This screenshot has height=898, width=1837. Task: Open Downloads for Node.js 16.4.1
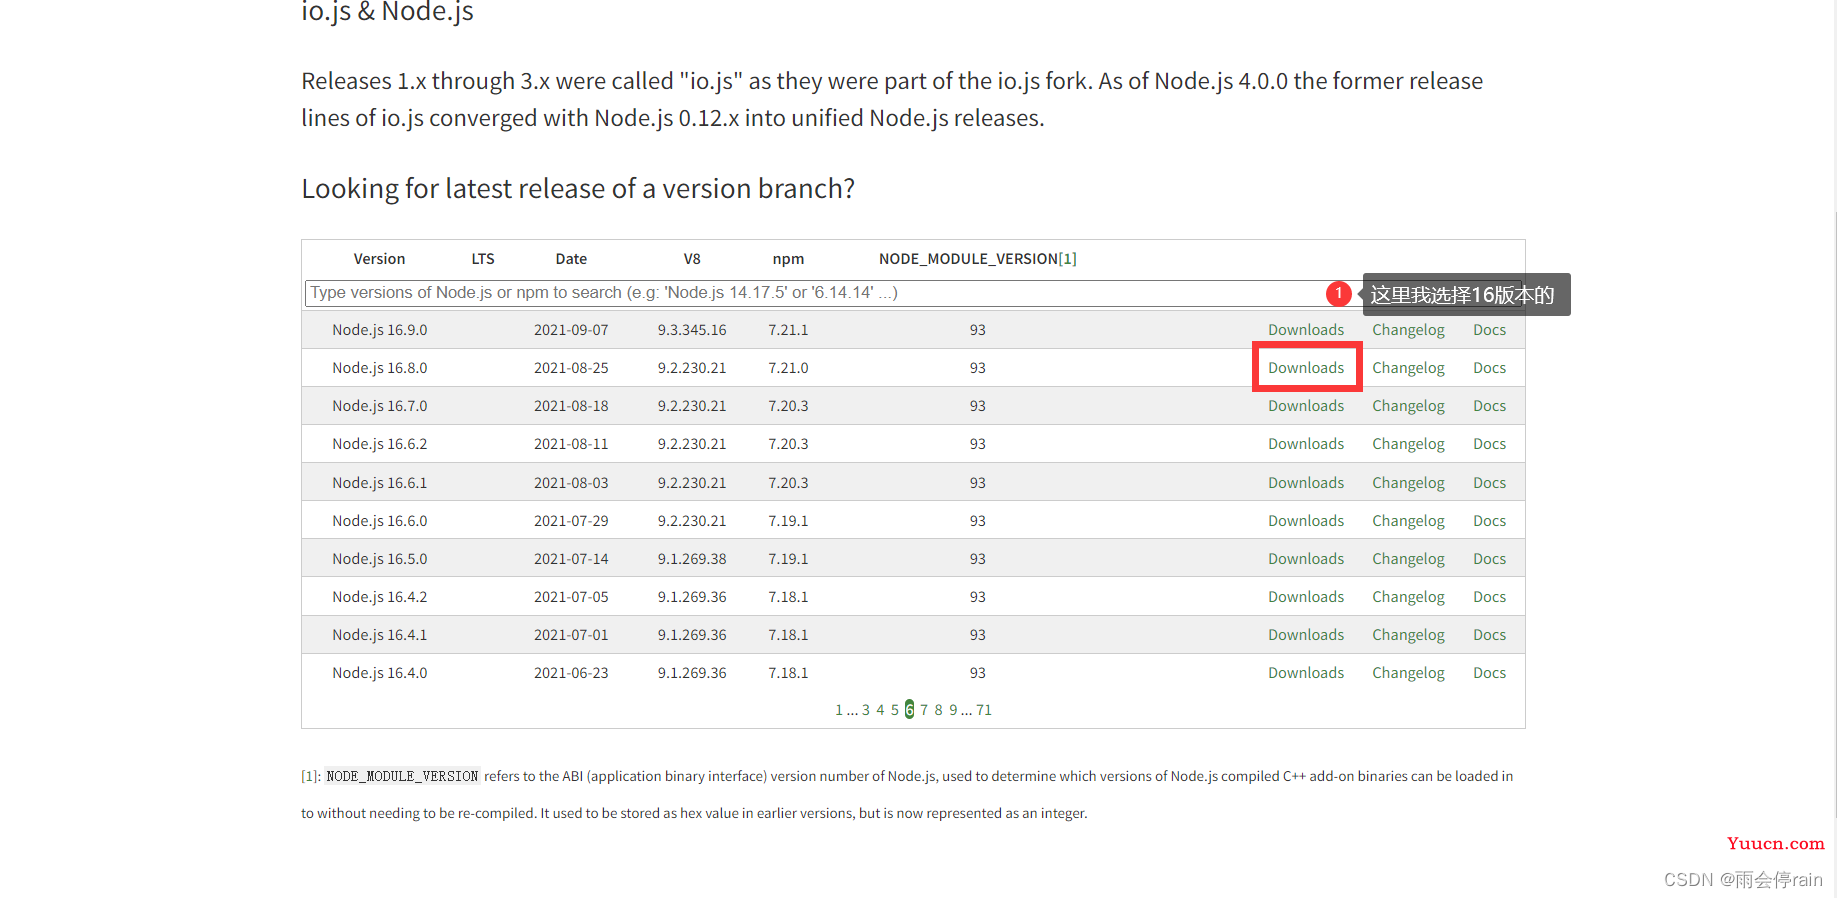[1306, 635]
